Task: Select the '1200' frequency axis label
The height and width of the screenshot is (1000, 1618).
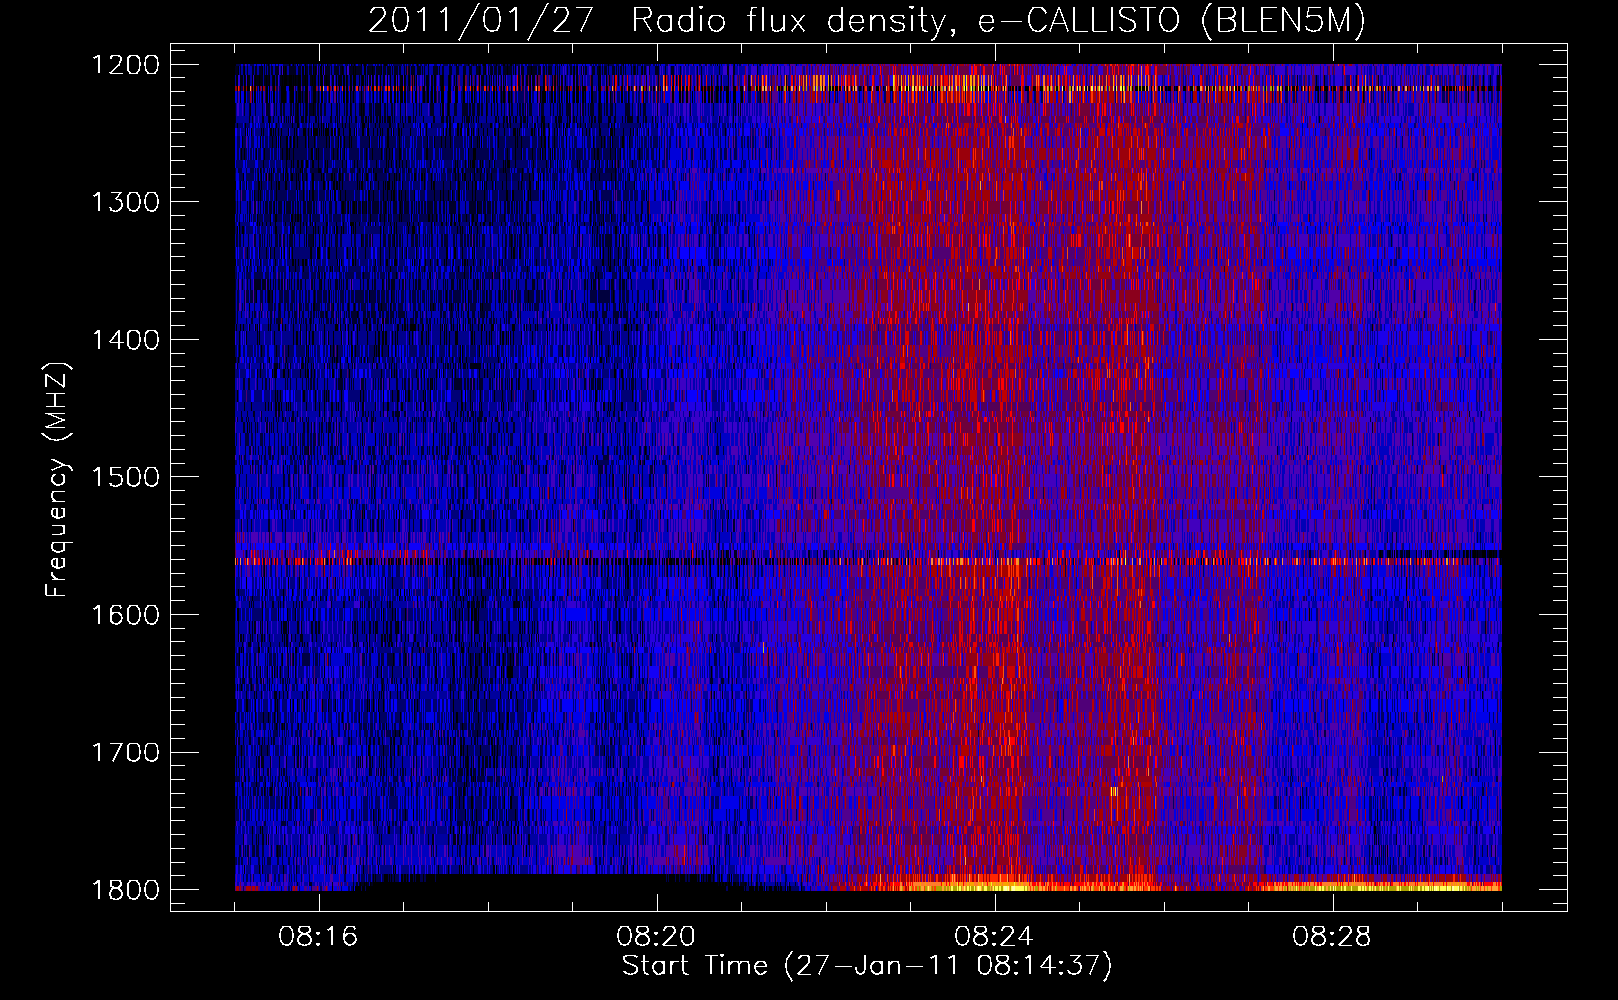Action: coord(125,65)
